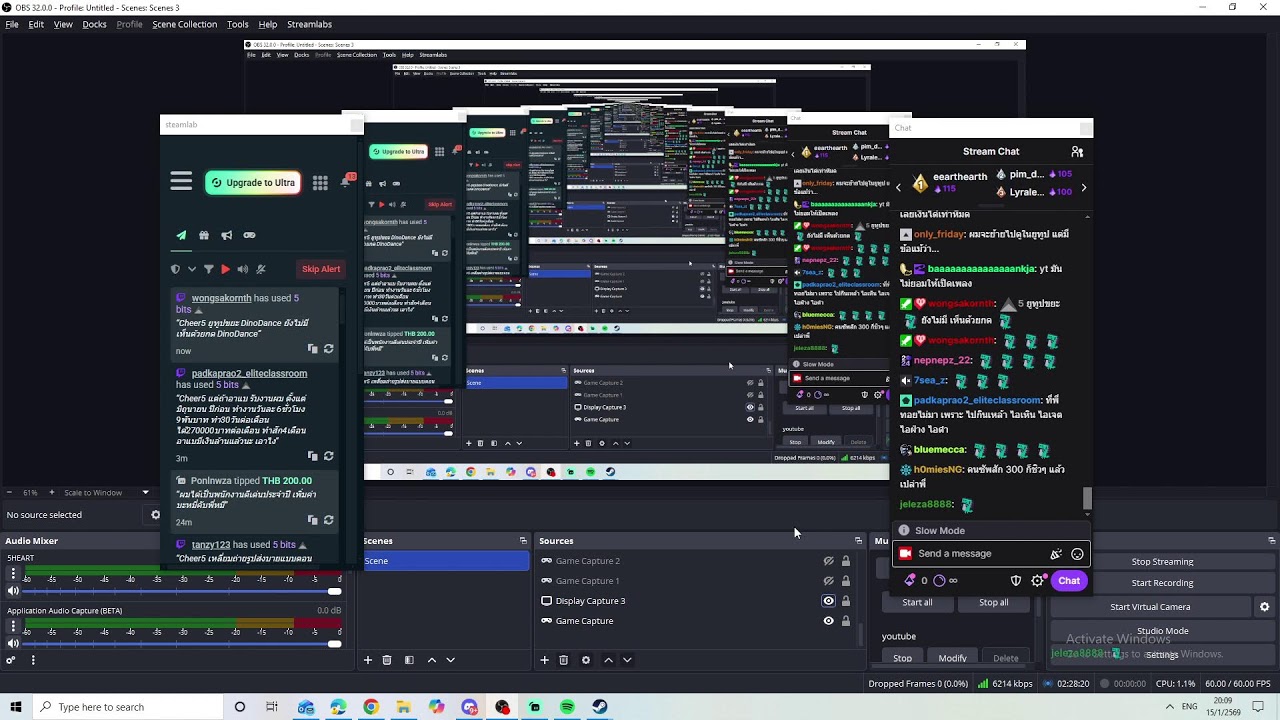
Task: Click Stop Streaming
Action: [1162, 562]
